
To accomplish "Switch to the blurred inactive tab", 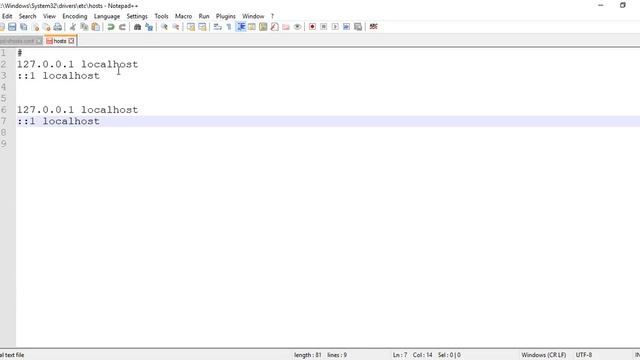I will [x=21, y=41].
